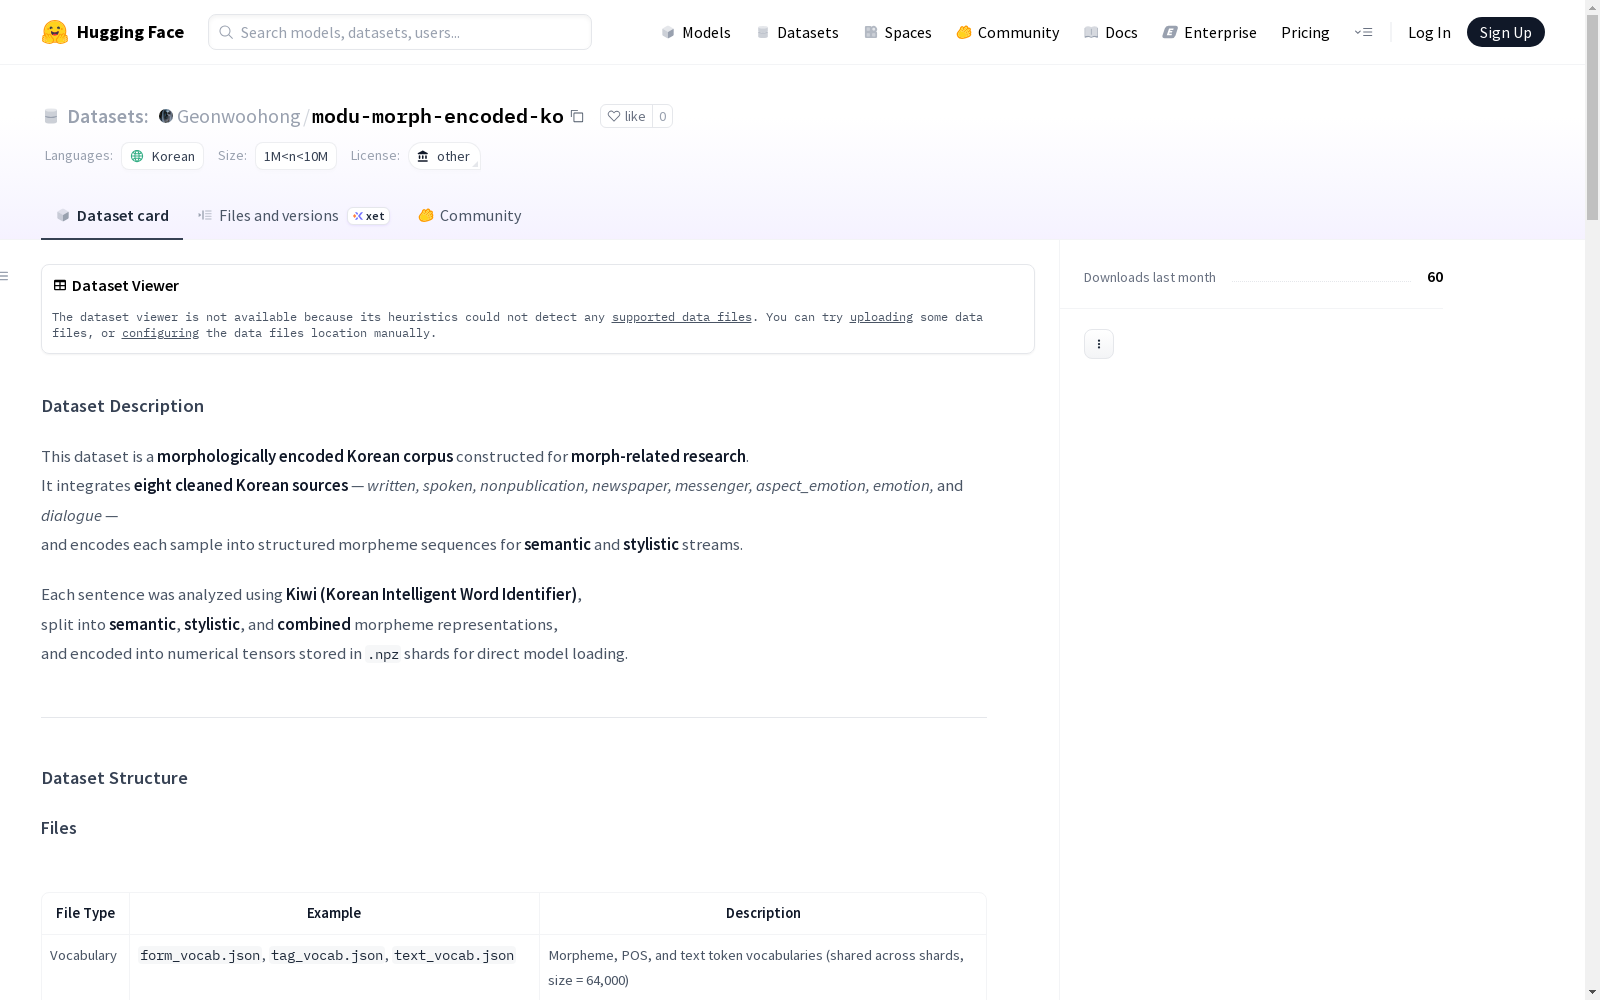
Task: Click the page vertical scrollbar thumb
Action: [x=1592, y=118]
